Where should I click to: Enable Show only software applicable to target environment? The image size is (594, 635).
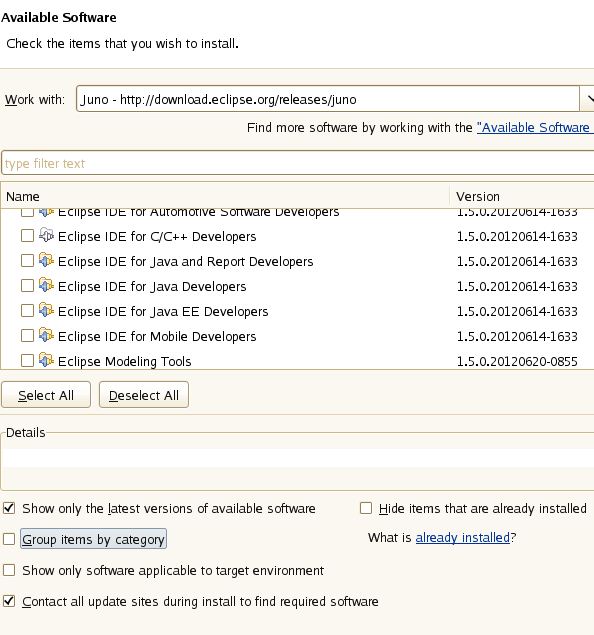9,570
